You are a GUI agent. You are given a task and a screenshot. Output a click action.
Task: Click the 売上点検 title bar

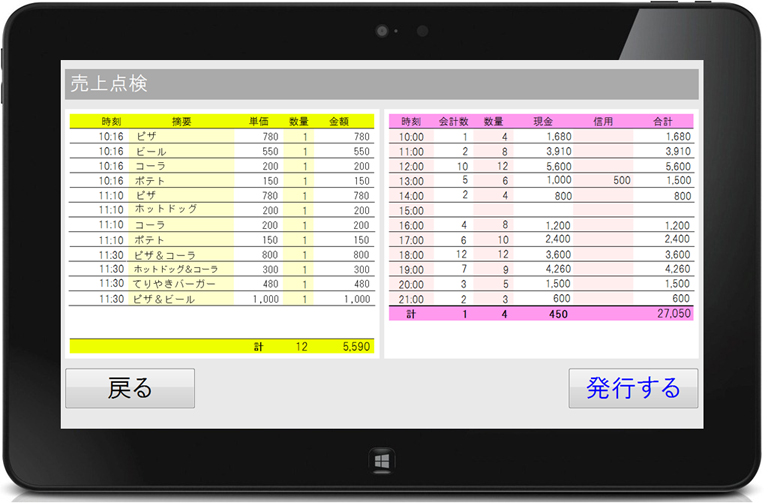coord(382,84)
